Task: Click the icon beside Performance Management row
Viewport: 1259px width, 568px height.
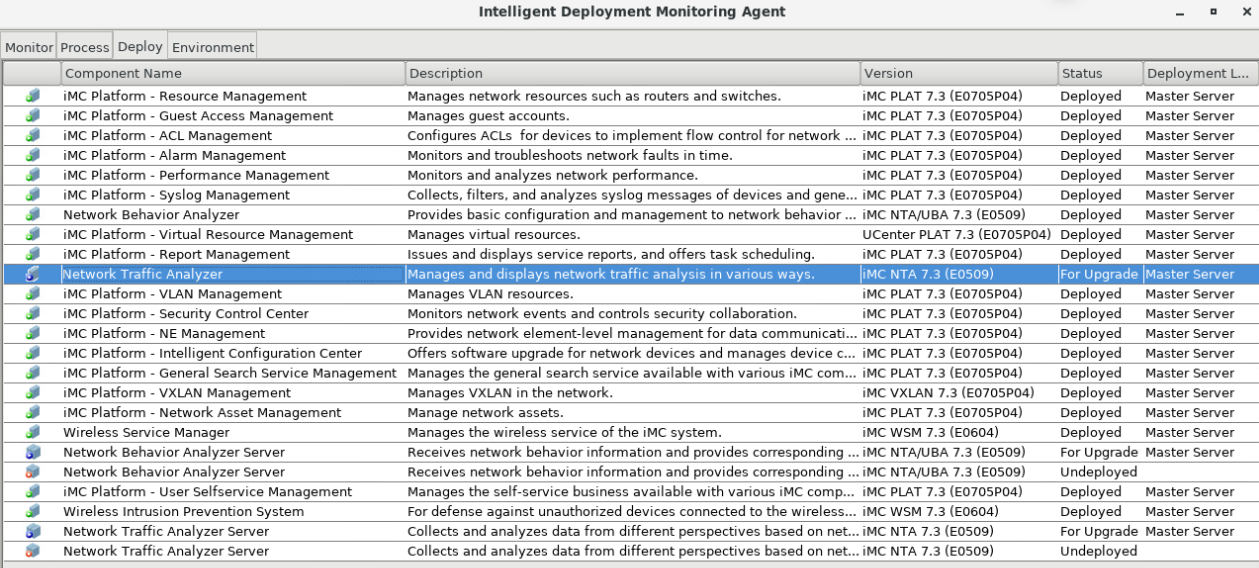Action: coord(33,175)
